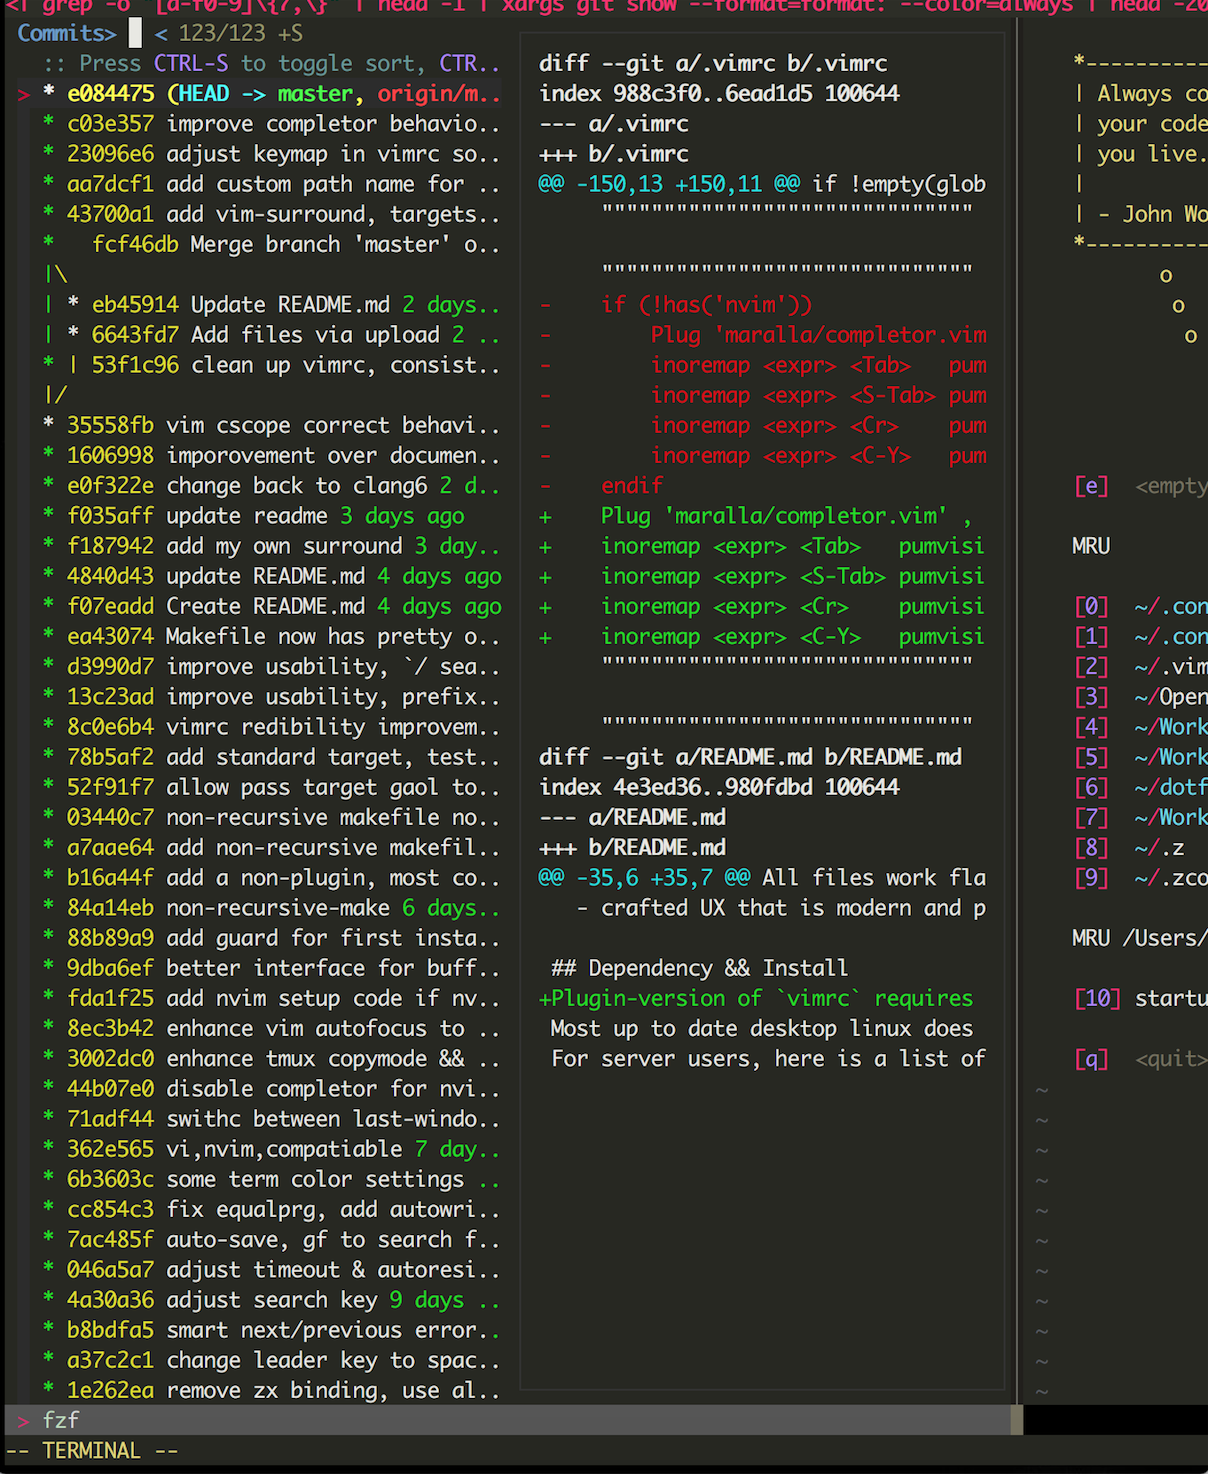Open MRU entry [8] ~/.z file

(x=1129, y=847)
